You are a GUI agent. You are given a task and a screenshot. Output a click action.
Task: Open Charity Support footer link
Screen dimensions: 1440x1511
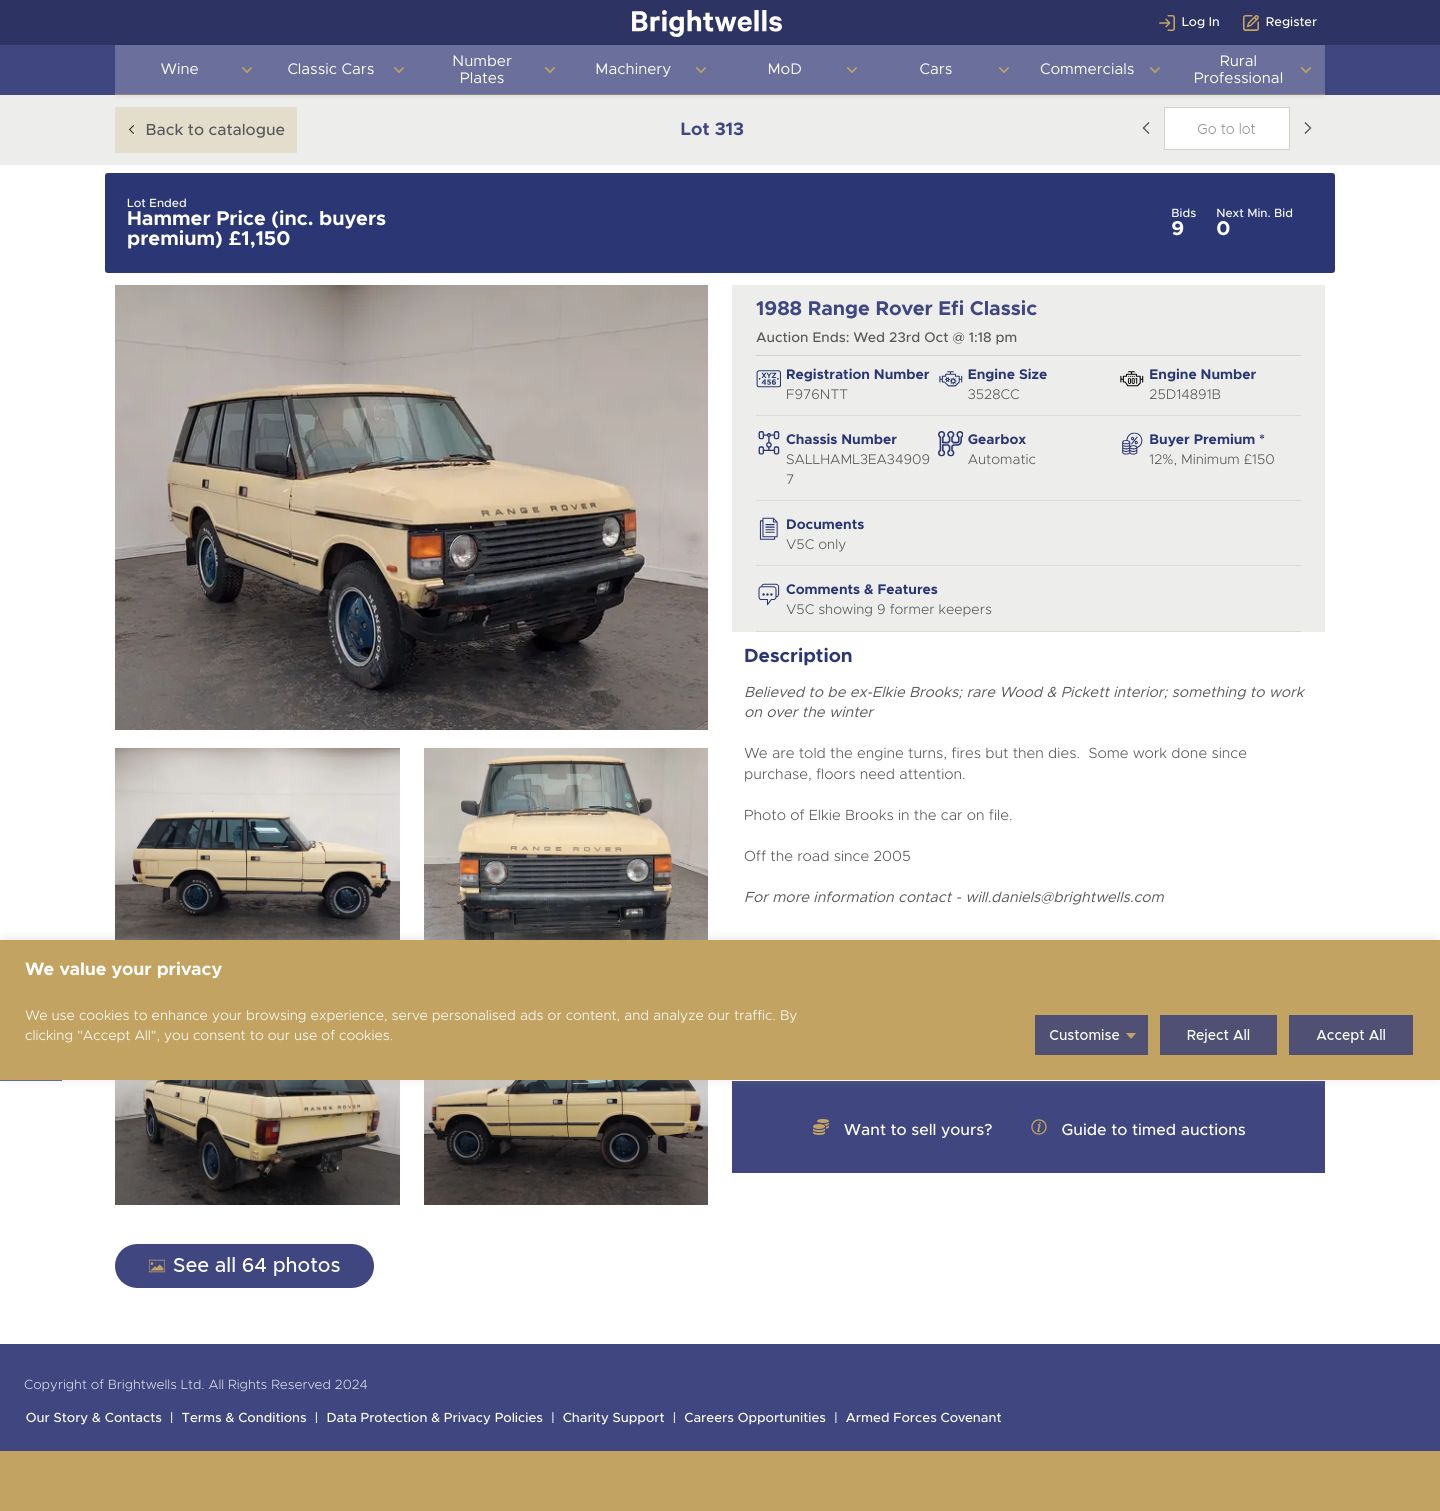coord(613,1418)
